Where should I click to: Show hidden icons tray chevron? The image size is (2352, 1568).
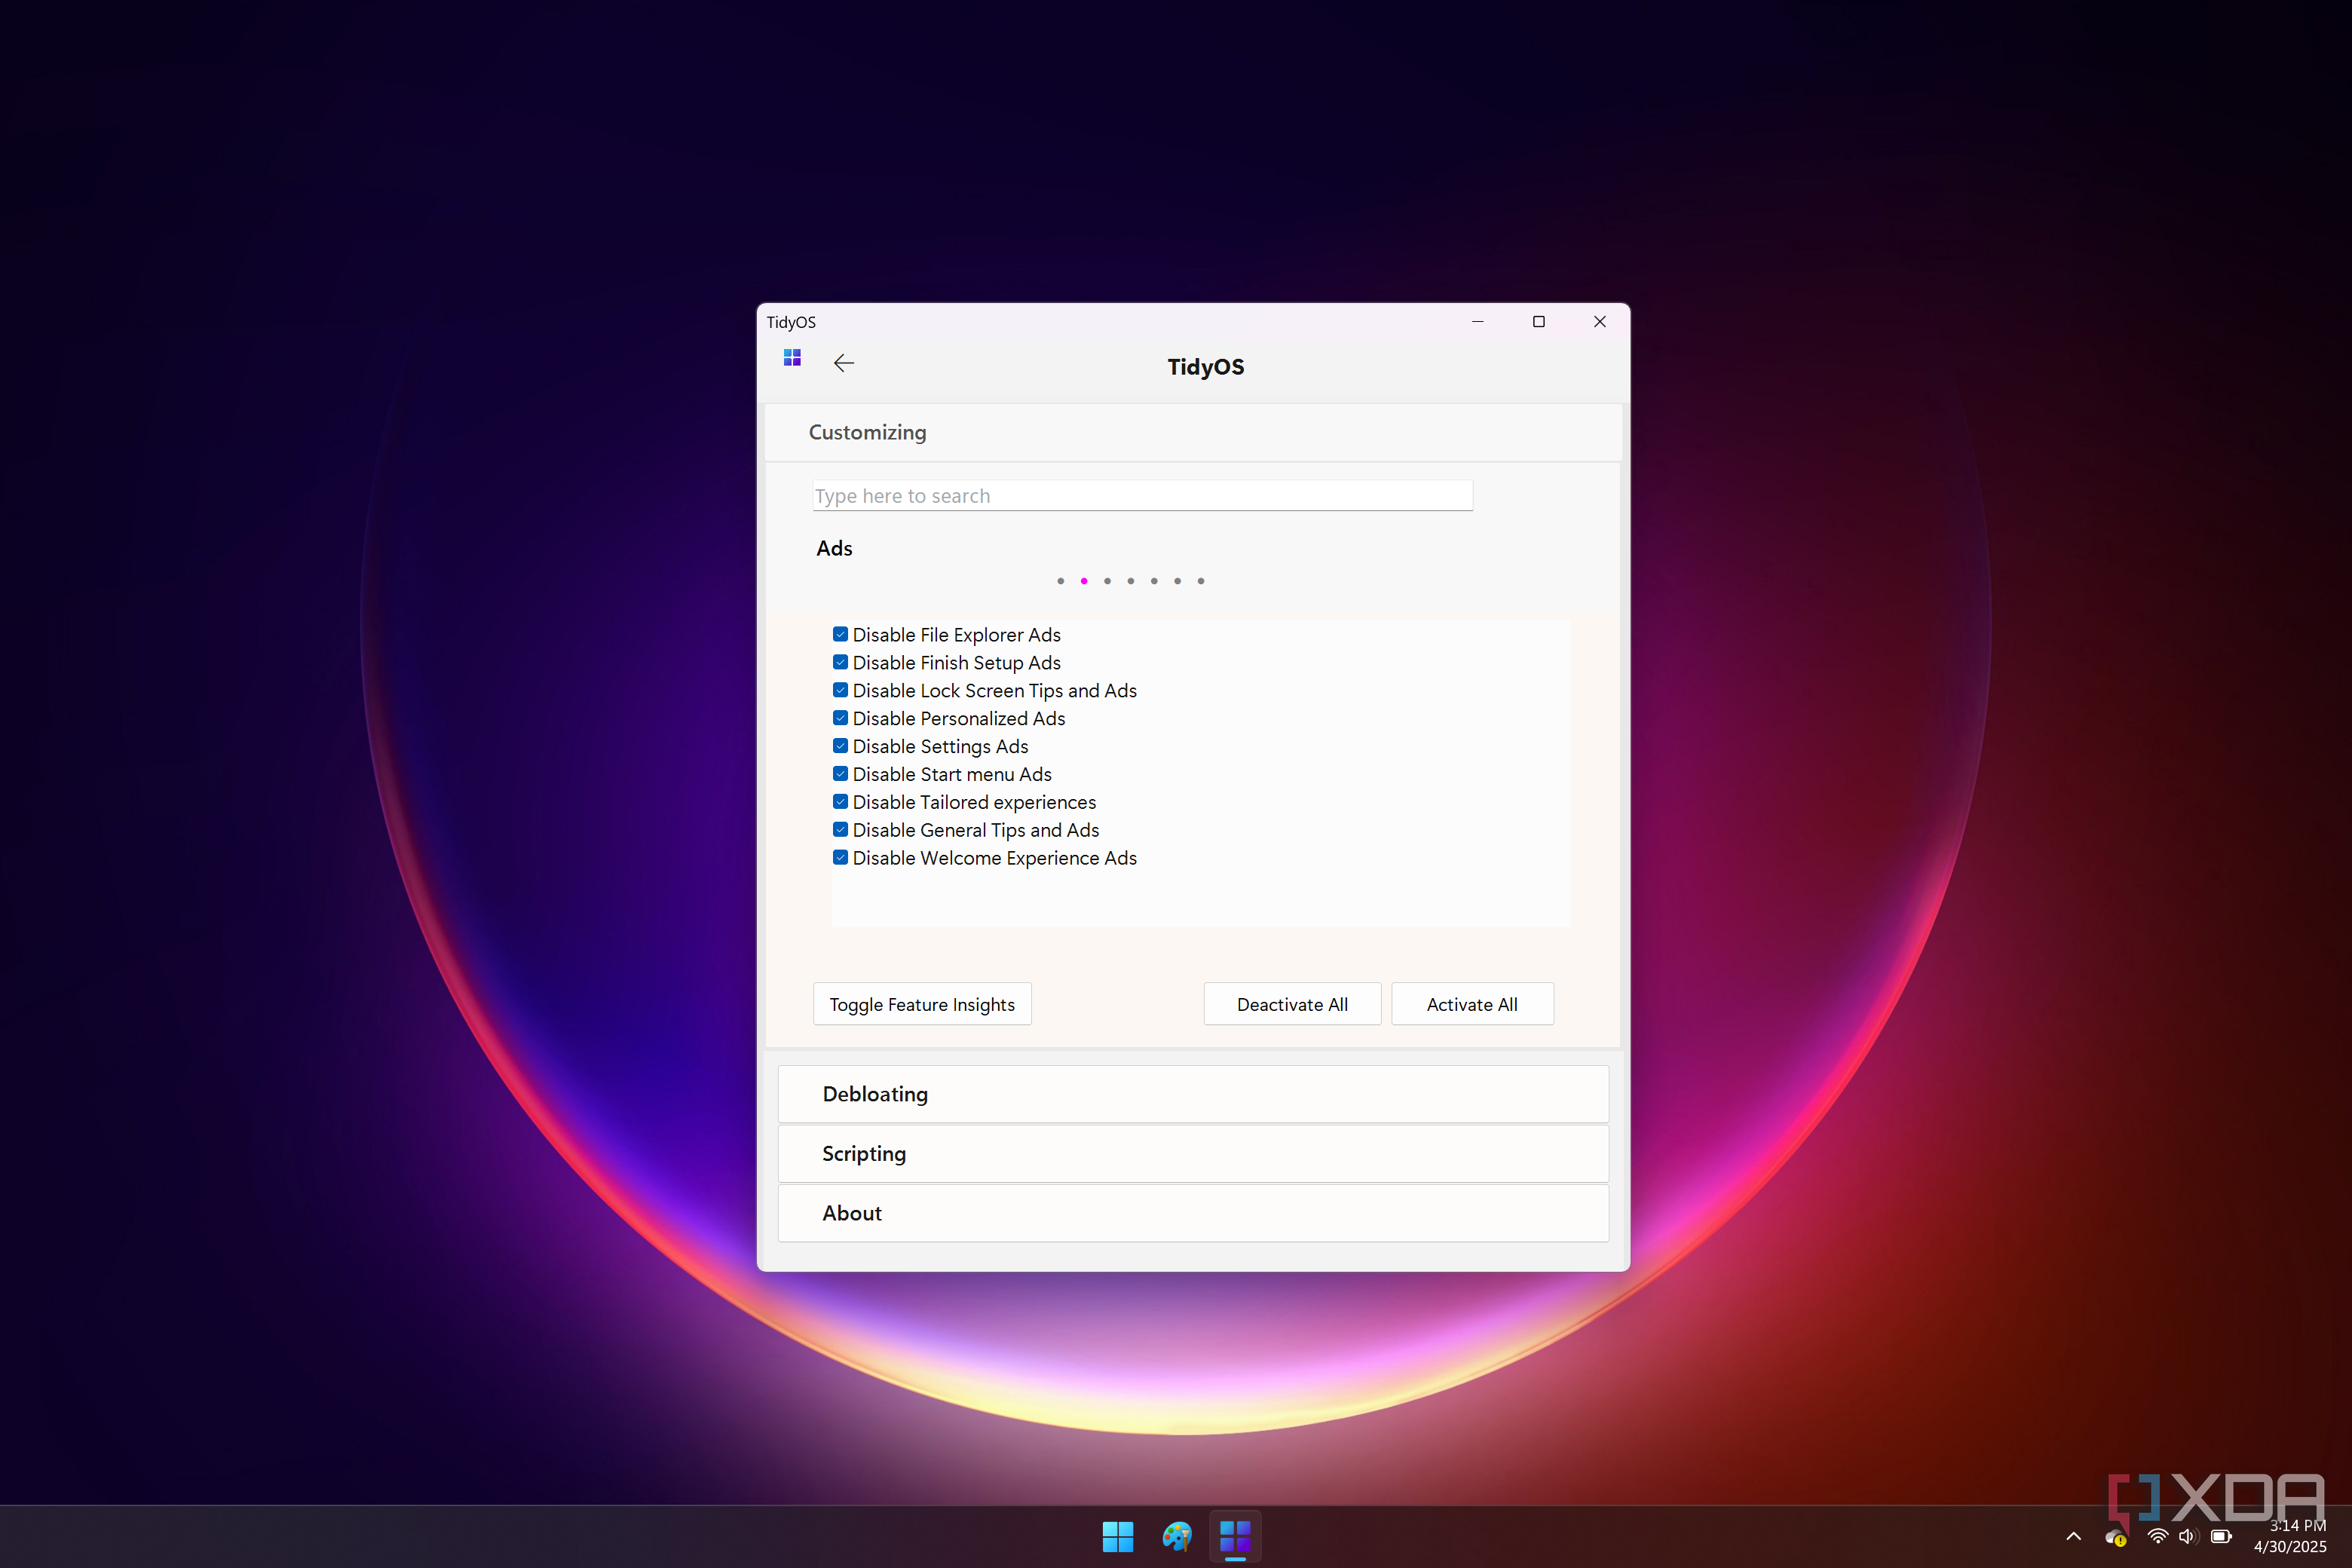(2073, 1536)
